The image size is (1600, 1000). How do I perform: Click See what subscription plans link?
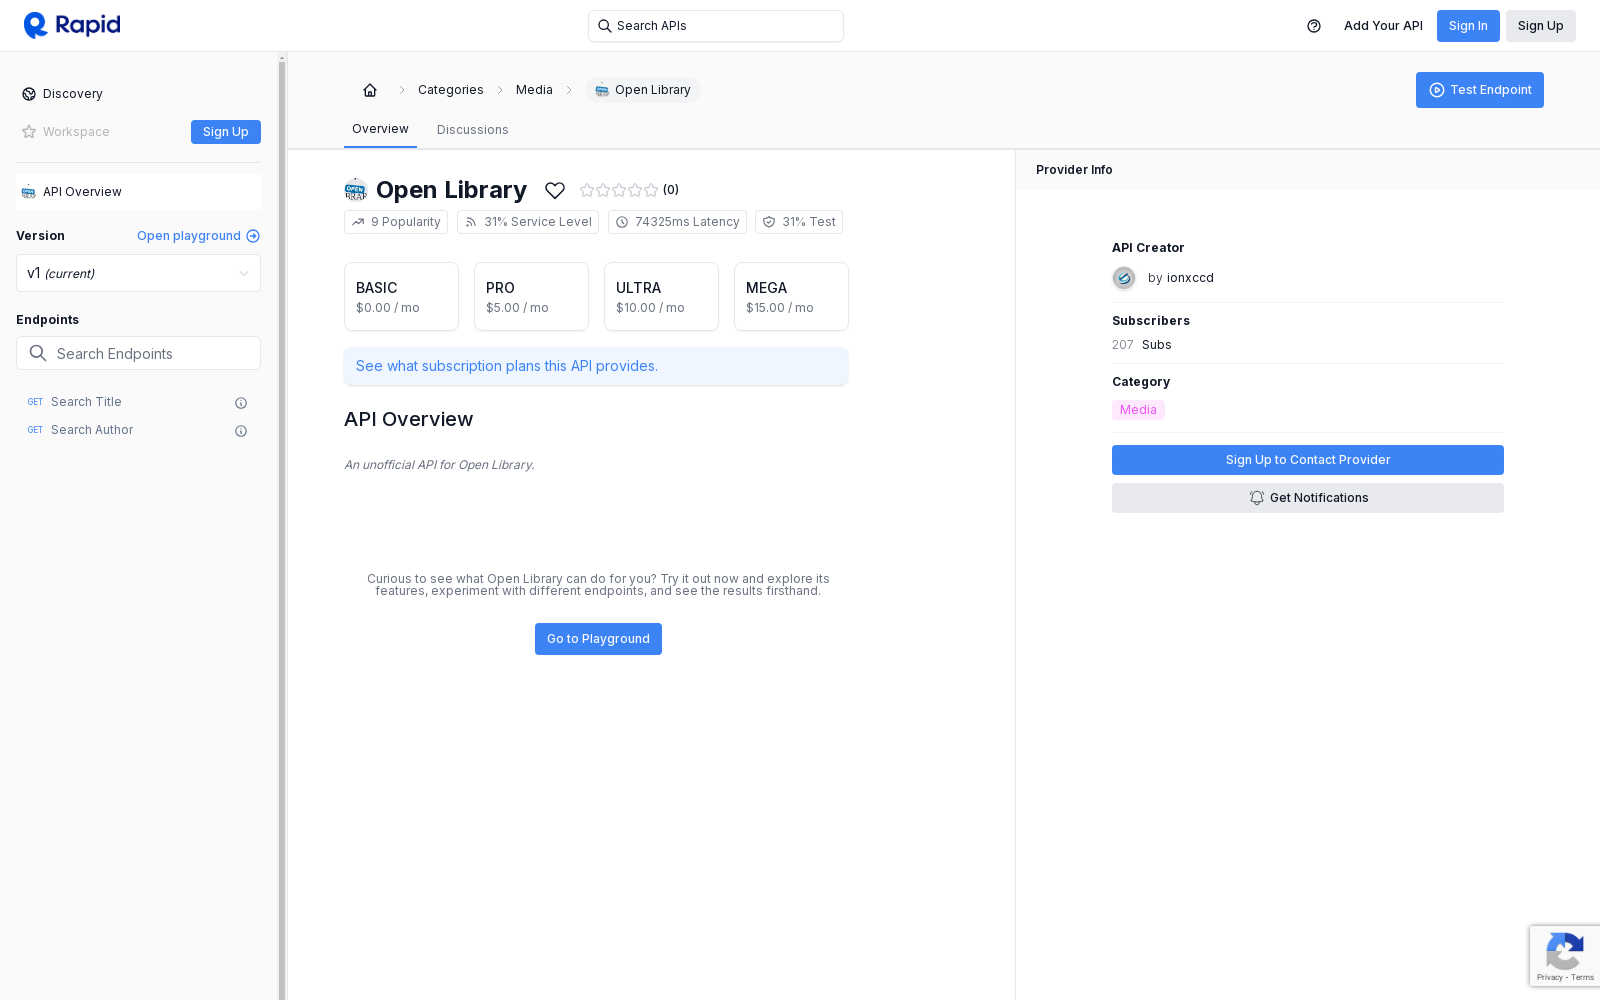(x=596, y=366)
